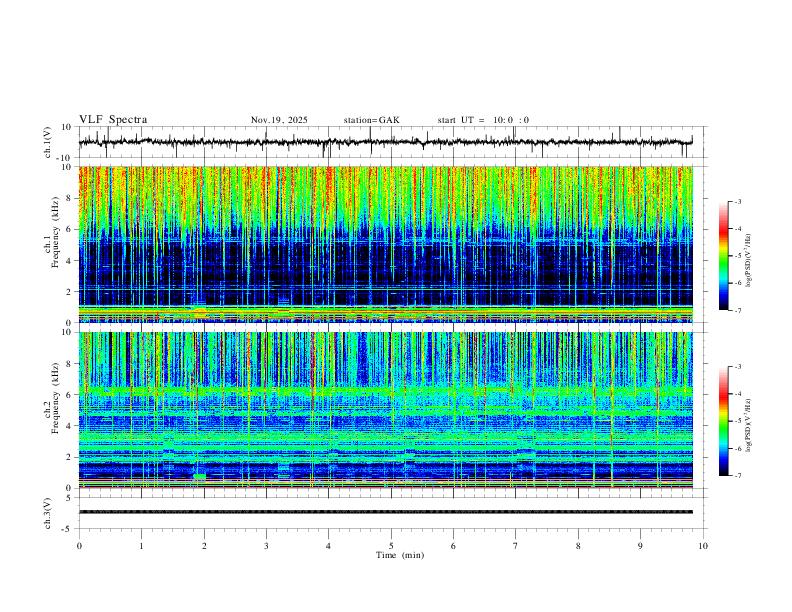Click the '-5' tick on upper colorbar
Image resolution: width=792 pixels, height=612 pixels.
pyautogui.click(x=737, y=256)
